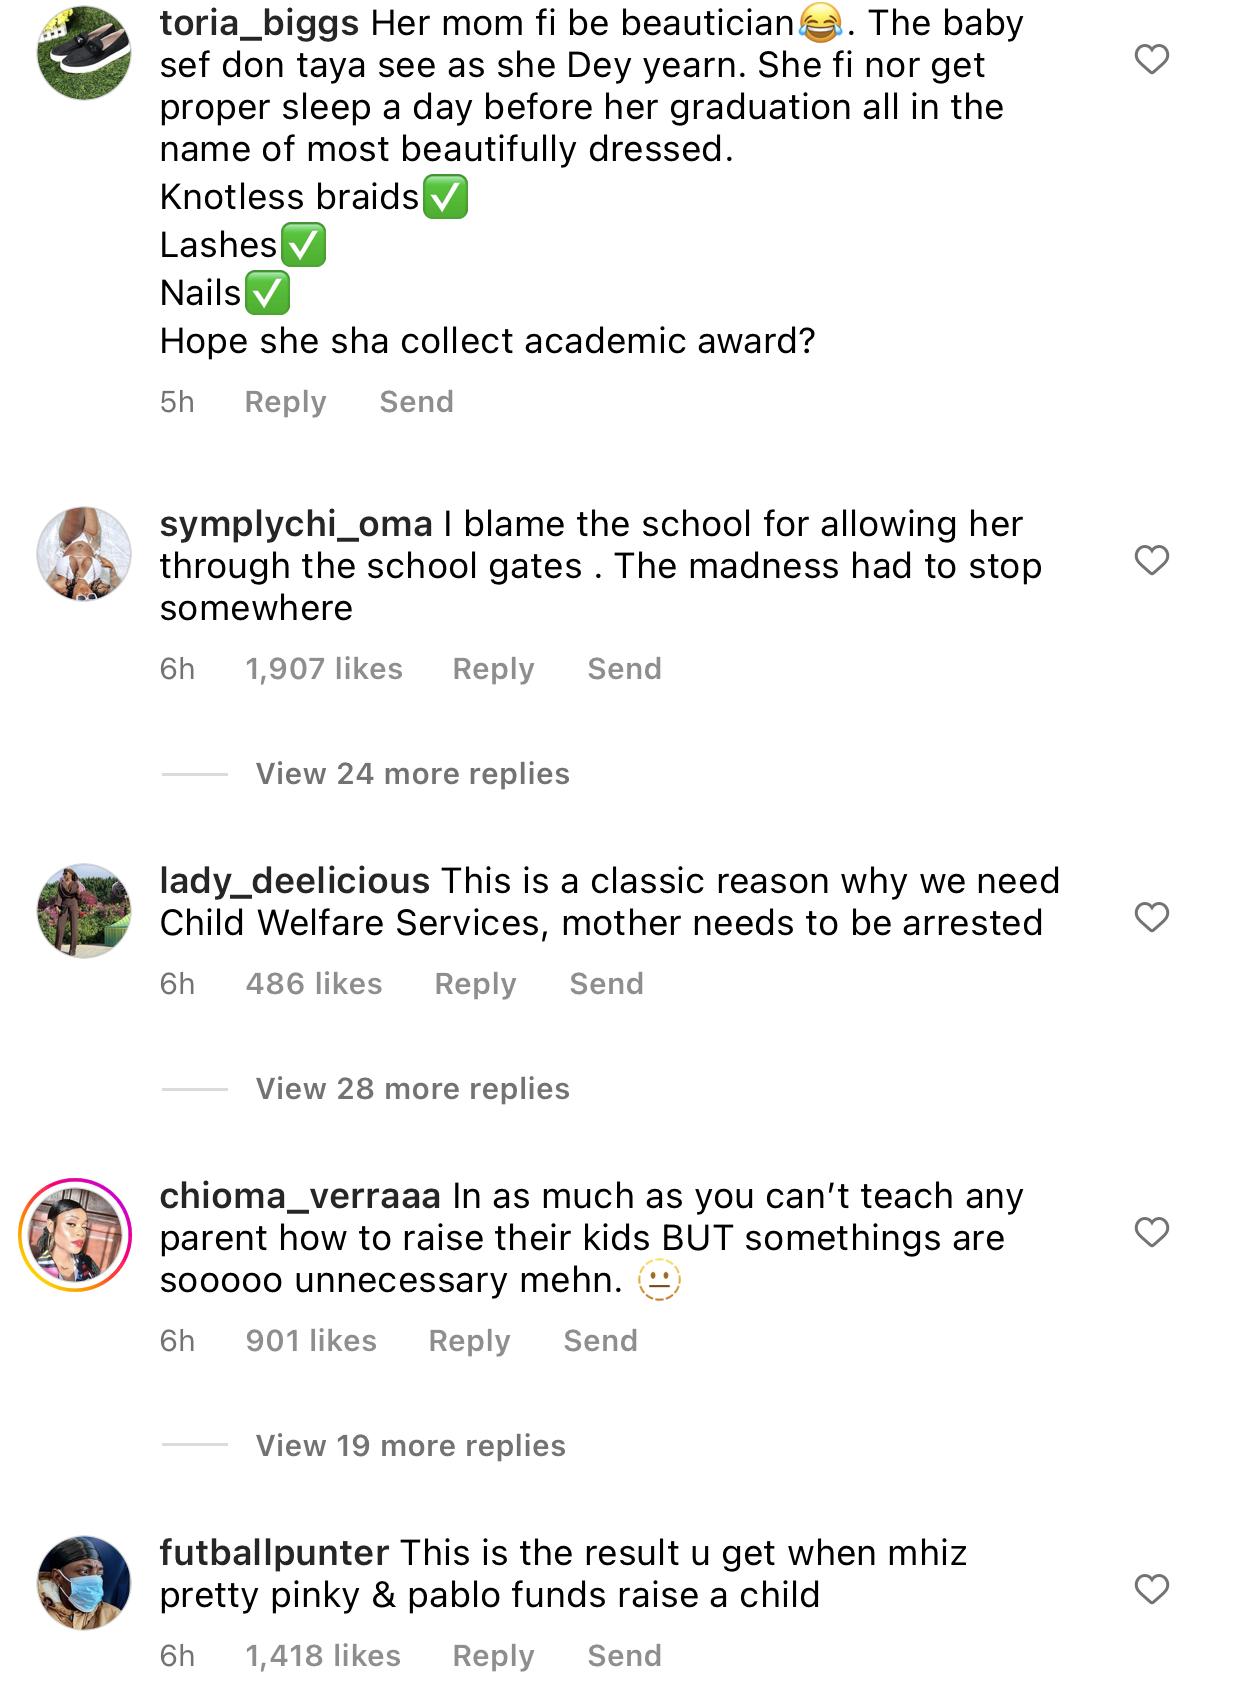Heart chioma_verraaa's comment
This screenshot has width=1242, height=1684.
[x=1151, y=1232]
